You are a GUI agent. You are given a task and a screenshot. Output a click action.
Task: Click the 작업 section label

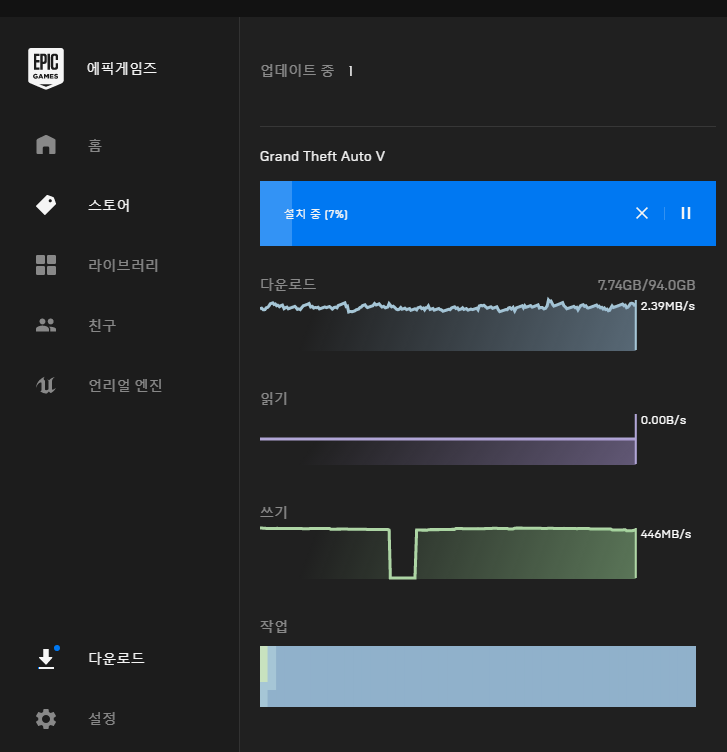[274, 626]
